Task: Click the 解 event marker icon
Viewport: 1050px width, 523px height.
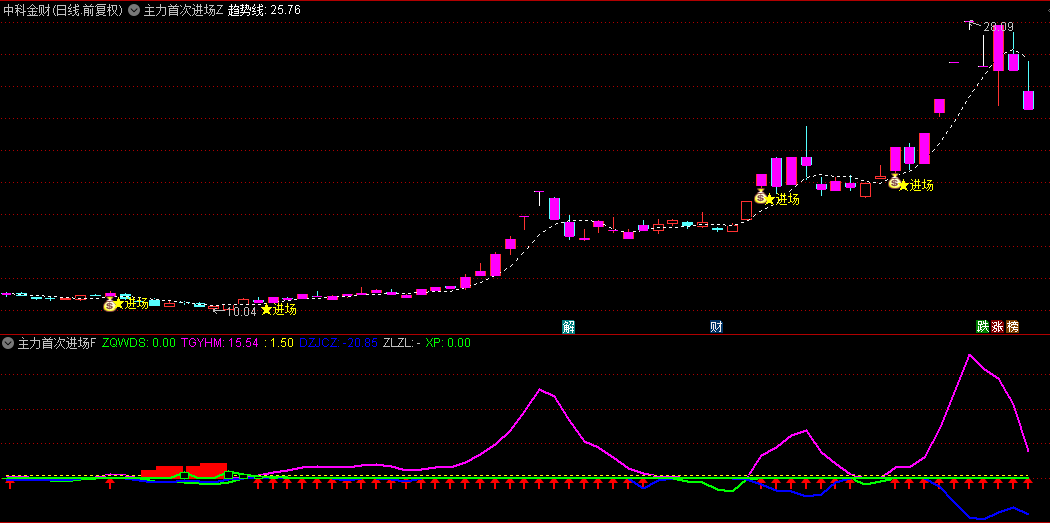Action: [568, 327]
